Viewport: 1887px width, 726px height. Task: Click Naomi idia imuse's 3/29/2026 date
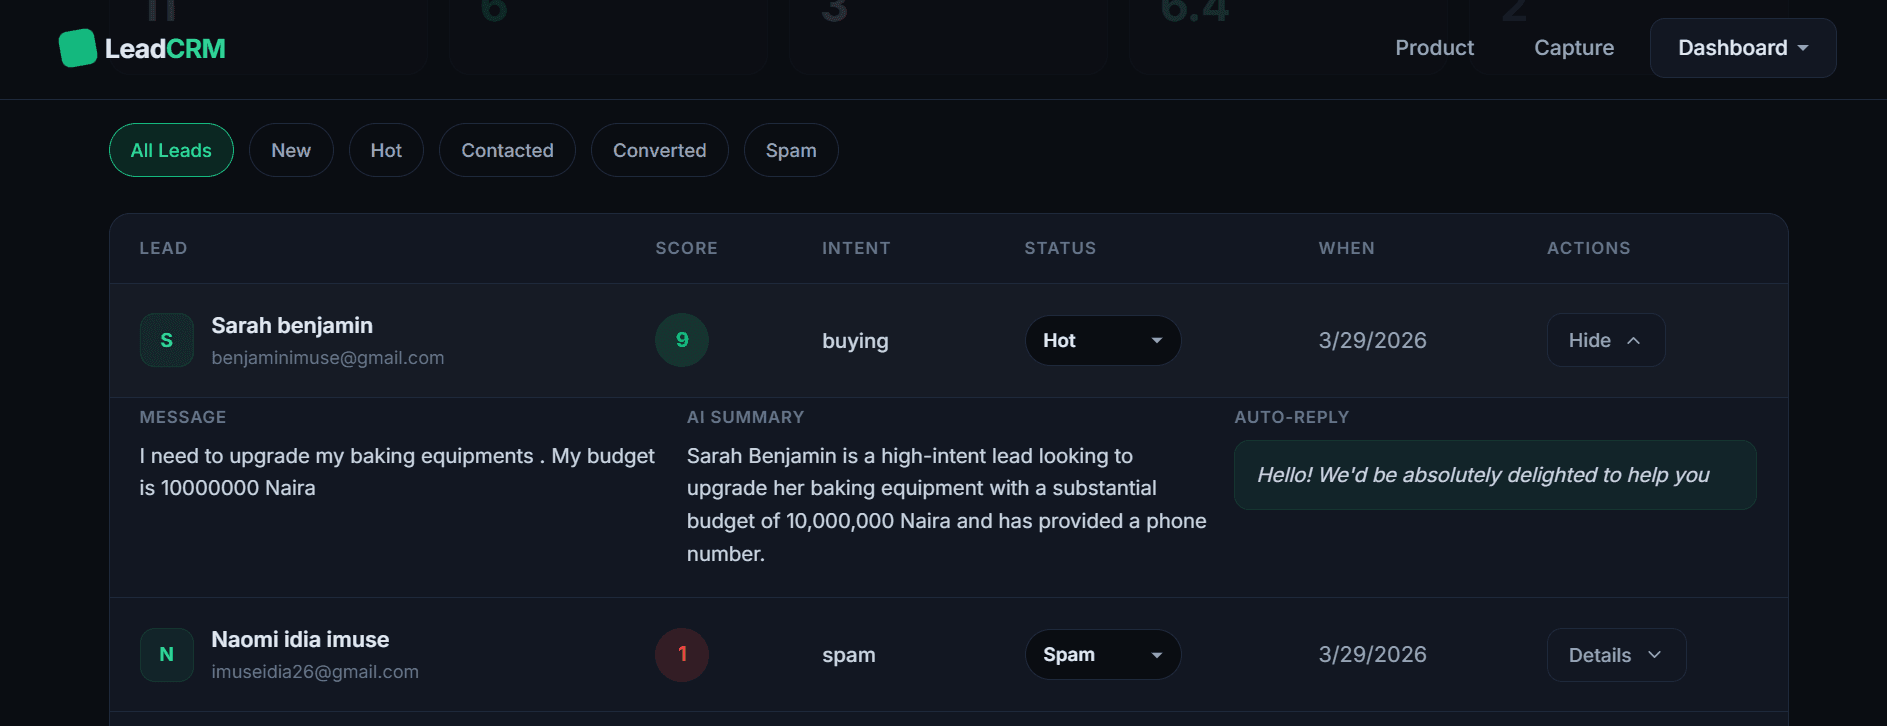click(1372, 654)
